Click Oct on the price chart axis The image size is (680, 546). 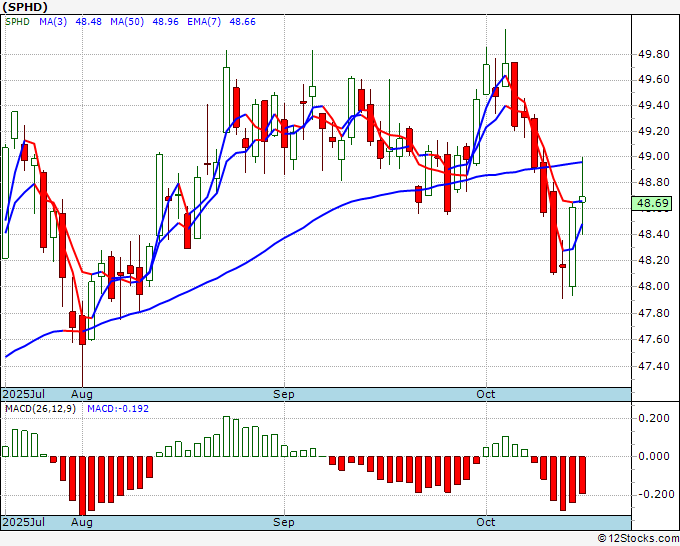click(x=486, y=394)
